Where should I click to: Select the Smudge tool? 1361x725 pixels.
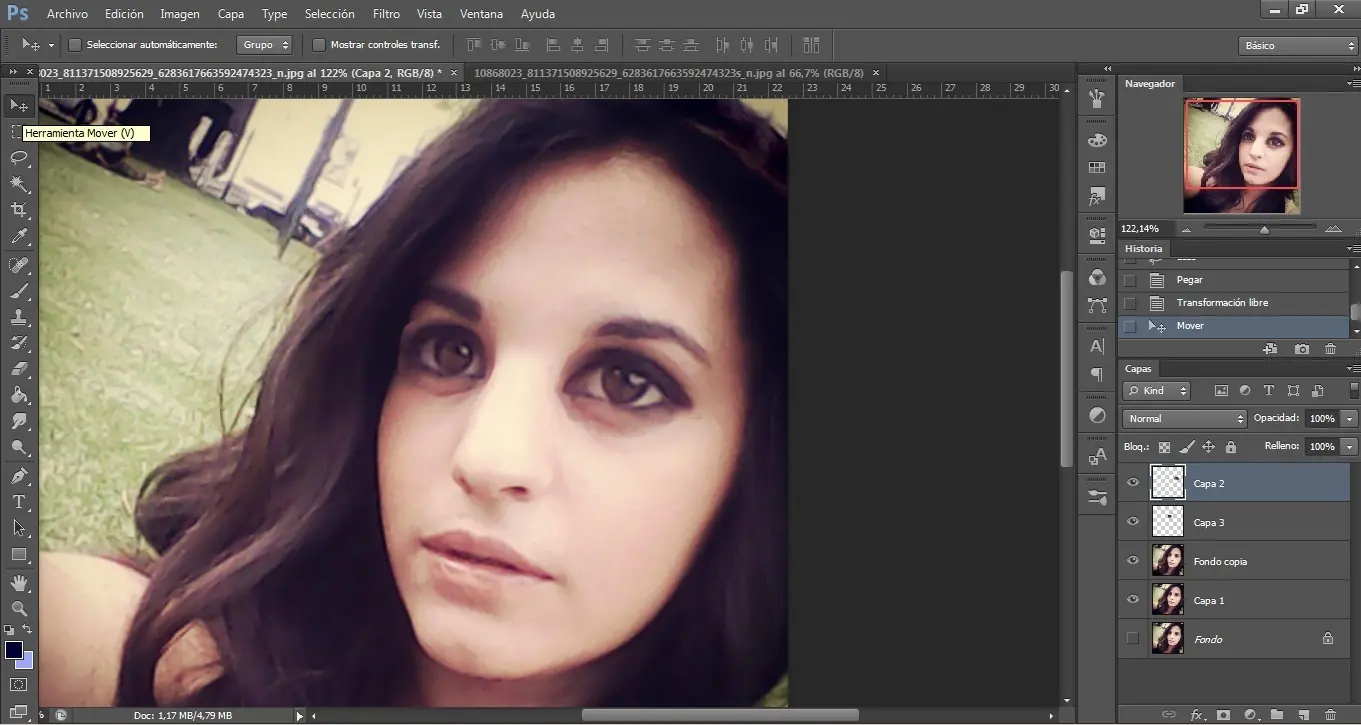point(19,421)
